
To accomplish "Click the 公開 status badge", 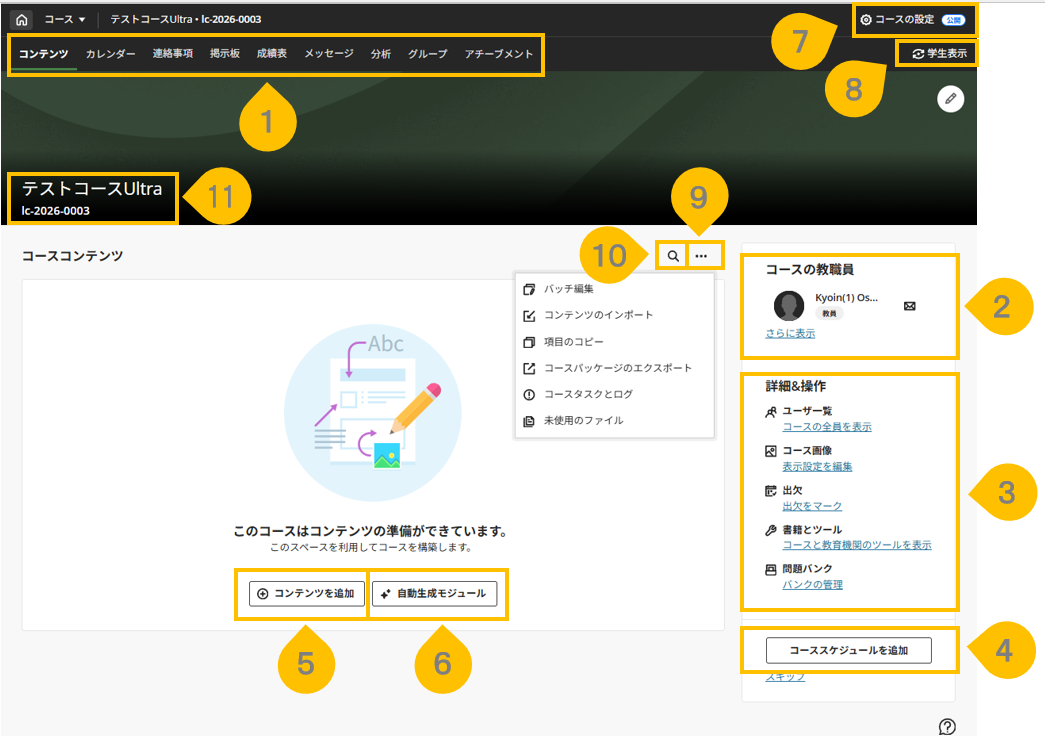I will pos(954,20).
